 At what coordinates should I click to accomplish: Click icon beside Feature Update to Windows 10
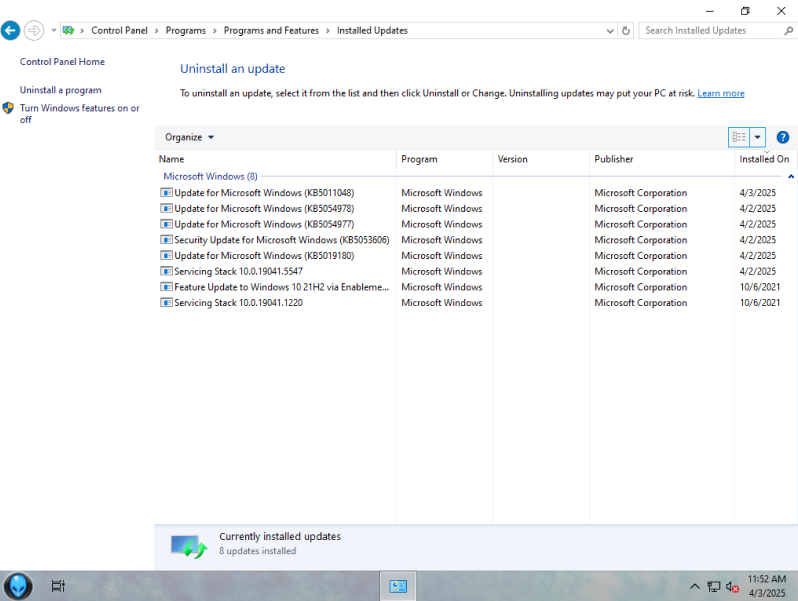click(x=166, y=287)
